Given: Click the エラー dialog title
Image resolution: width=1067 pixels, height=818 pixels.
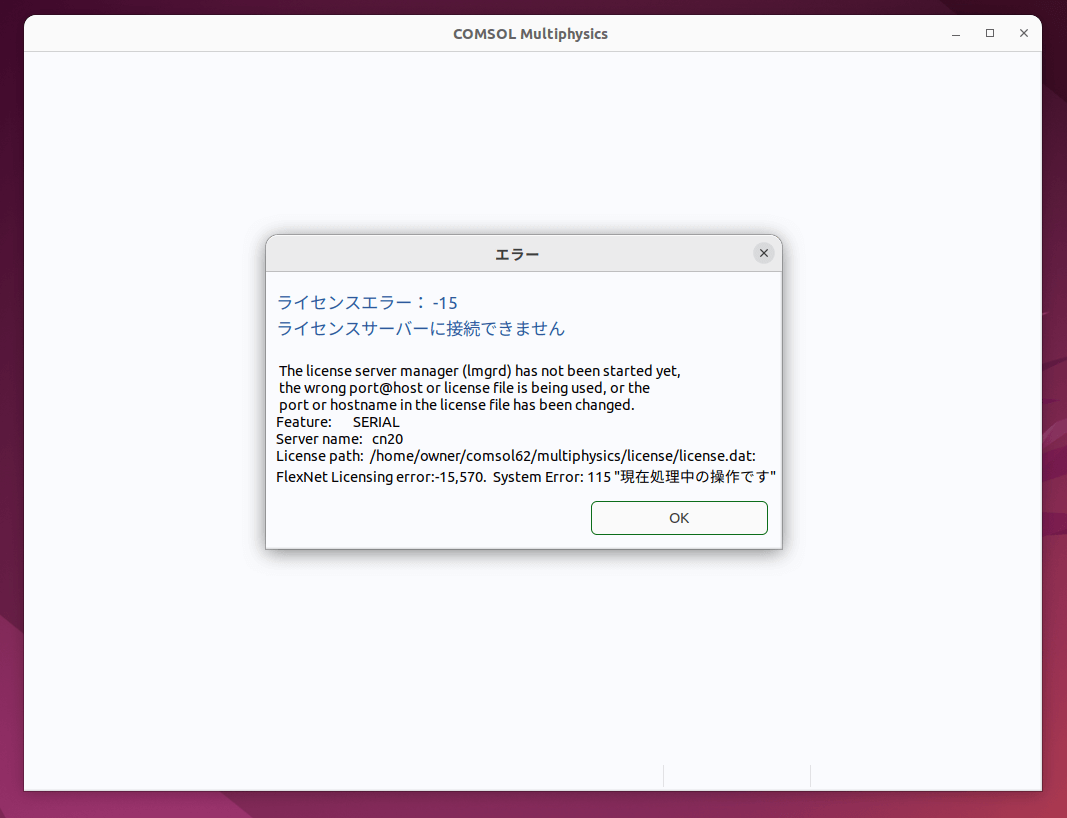Looking at the screenshot, I should point(517,255).
